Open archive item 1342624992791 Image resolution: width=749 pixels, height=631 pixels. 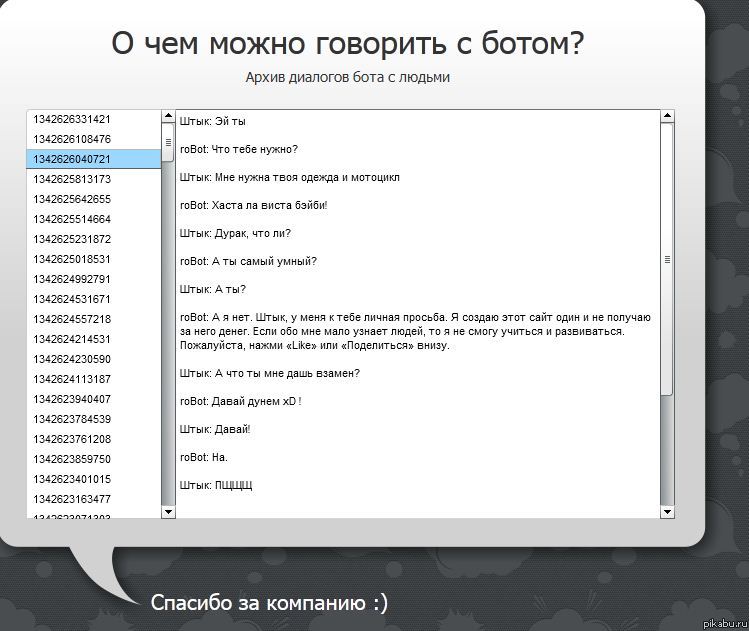click(72, 279)
